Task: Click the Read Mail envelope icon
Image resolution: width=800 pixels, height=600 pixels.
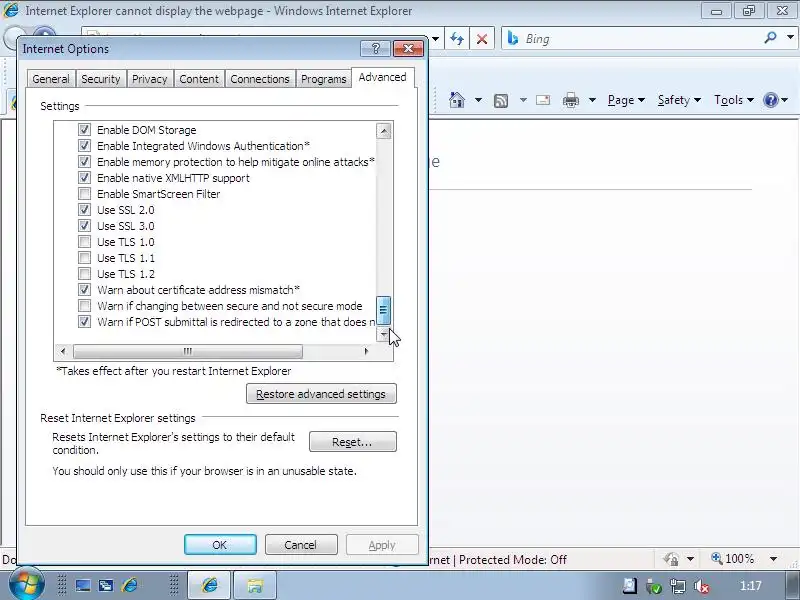Action: click(x=543, y=100)
